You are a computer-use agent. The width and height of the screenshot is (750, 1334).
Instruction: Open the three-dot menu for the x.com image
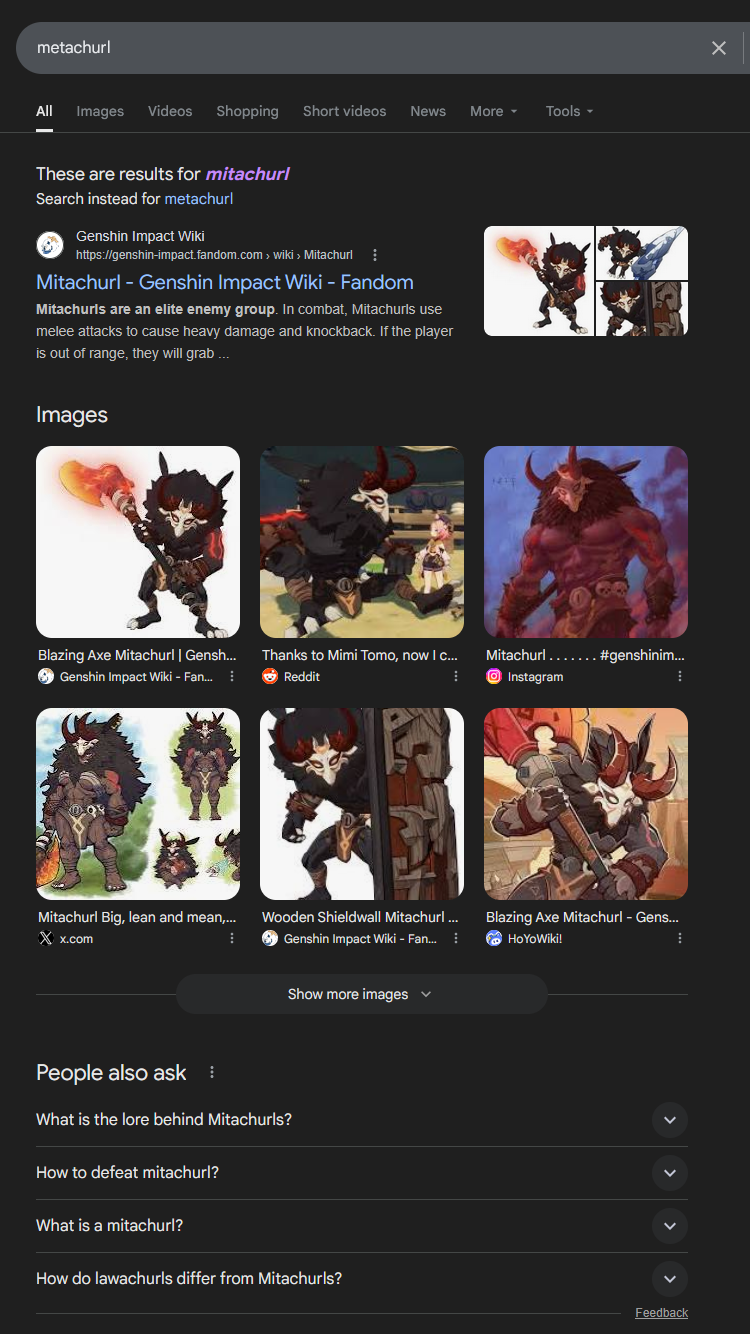coord(232,939)
